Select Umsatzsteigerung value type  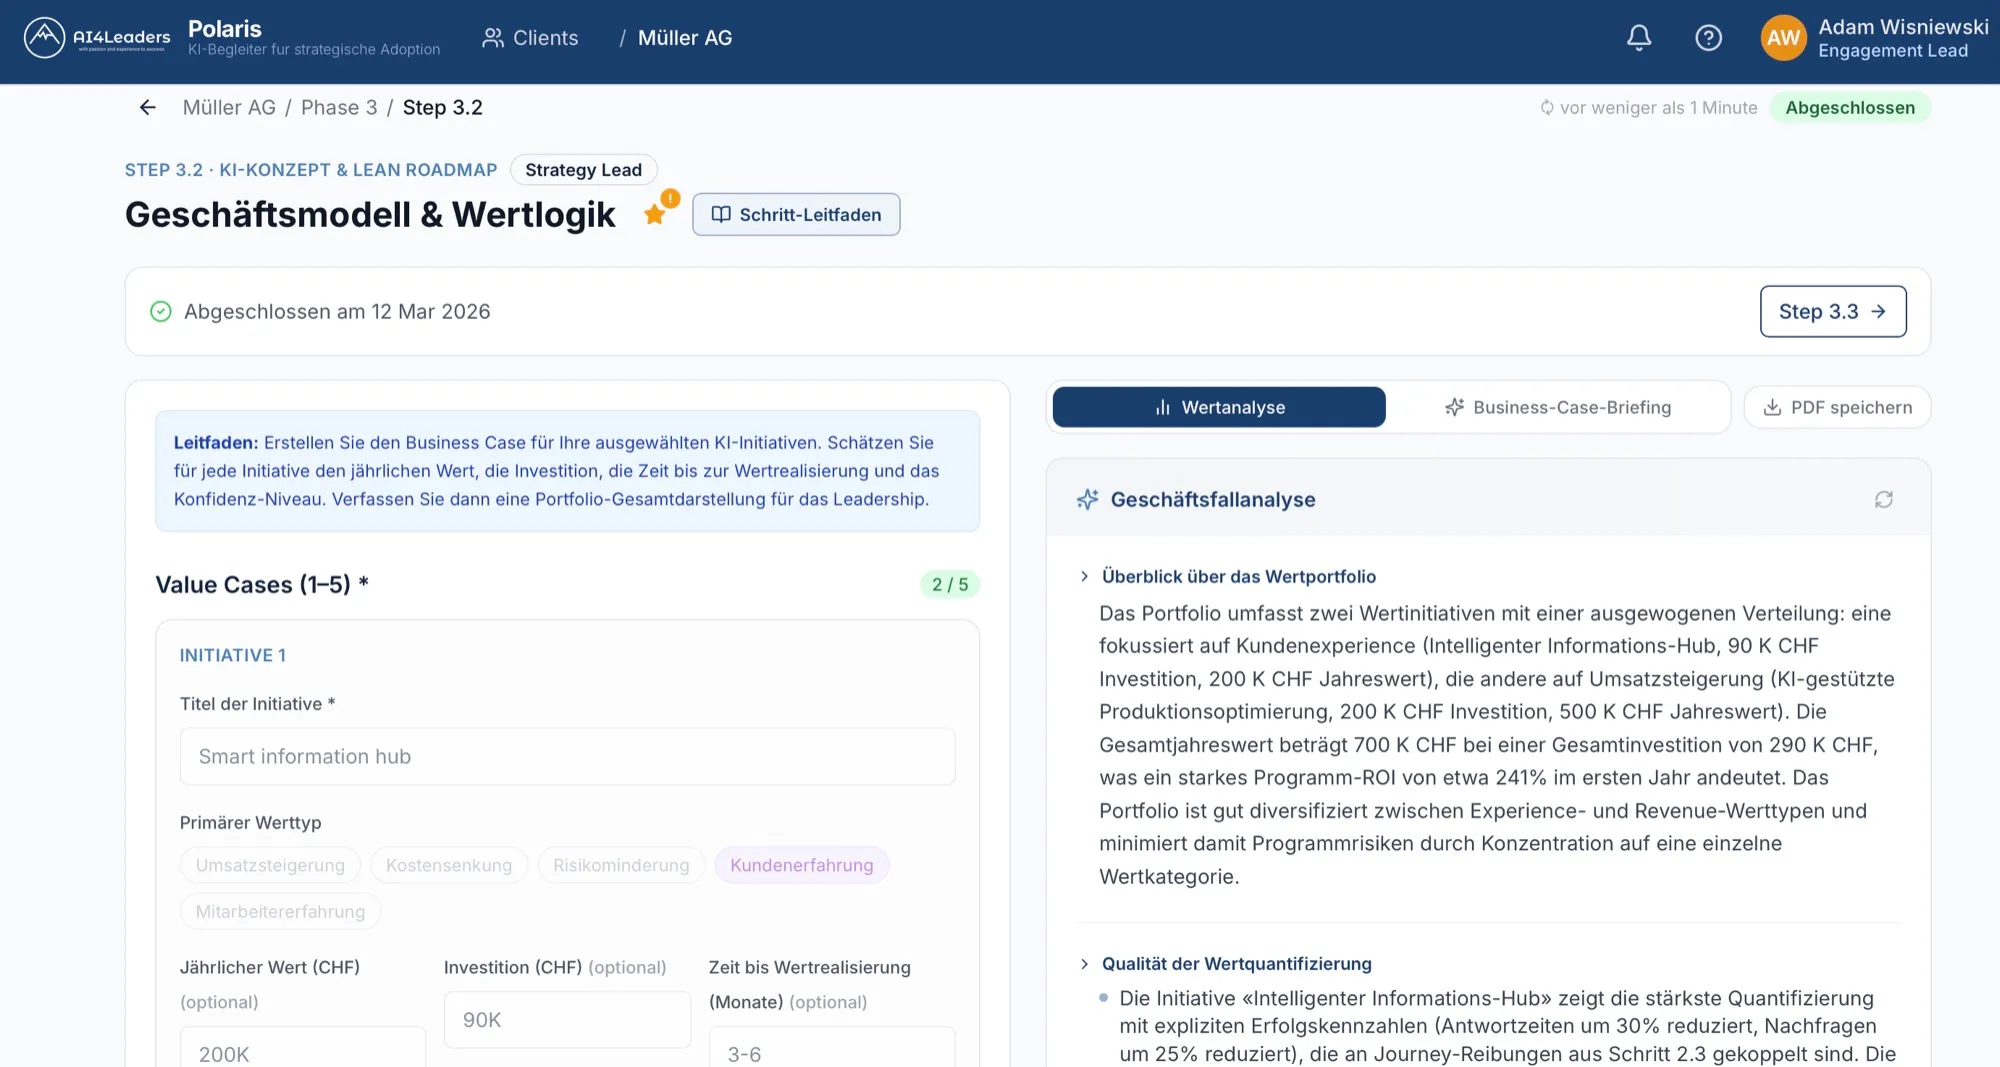point(270,865)
